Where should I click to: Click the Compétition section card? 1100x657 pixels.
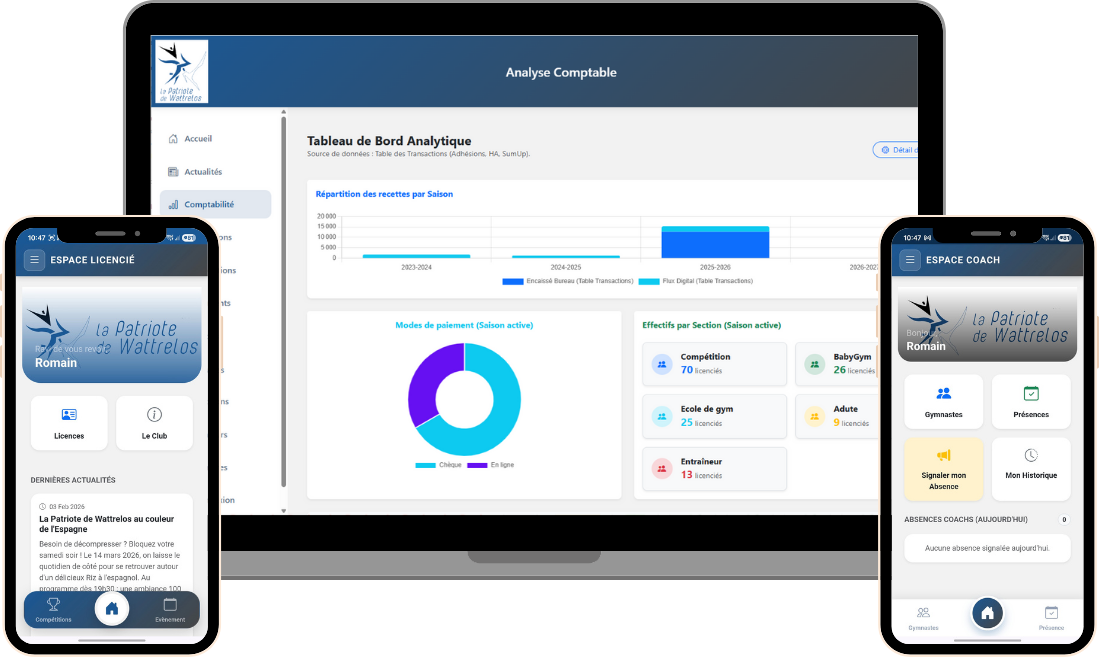click(x=714, y=363)
